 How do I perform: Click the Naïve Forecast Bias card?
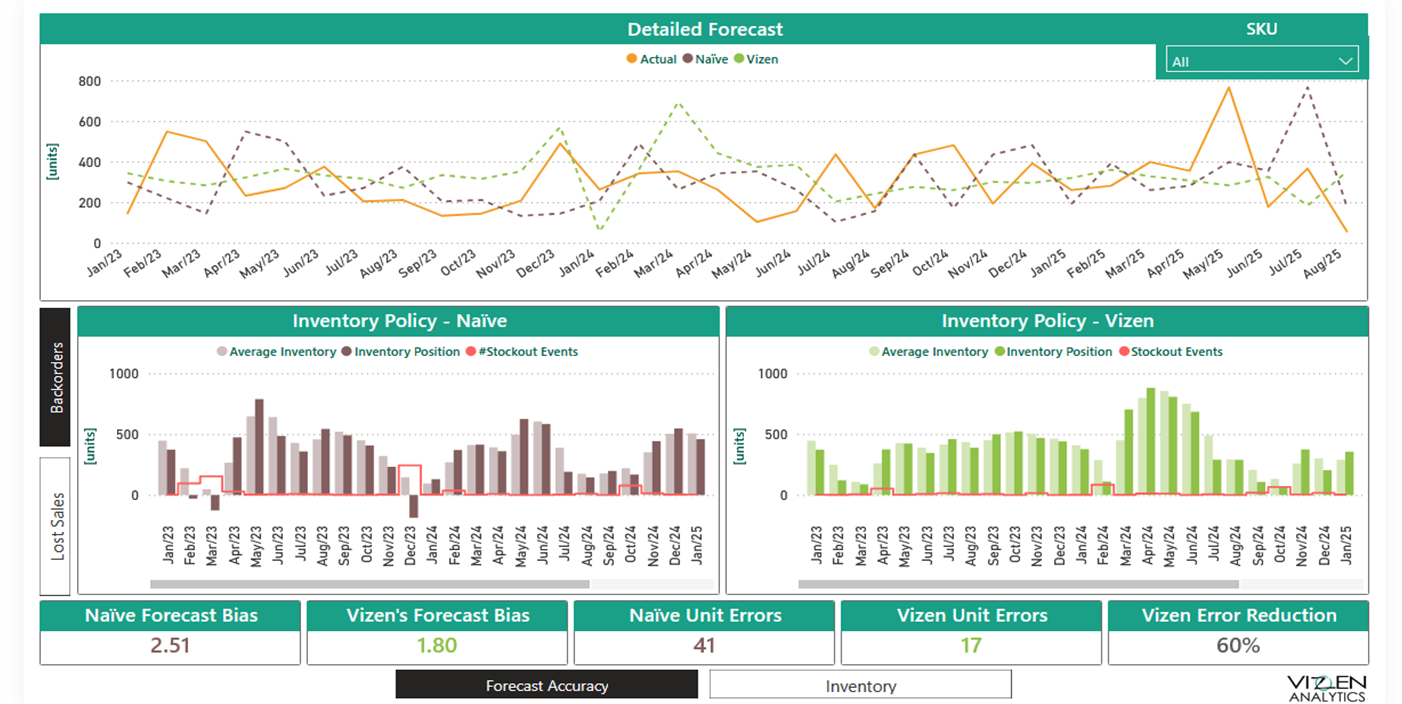tap(170, 632)
